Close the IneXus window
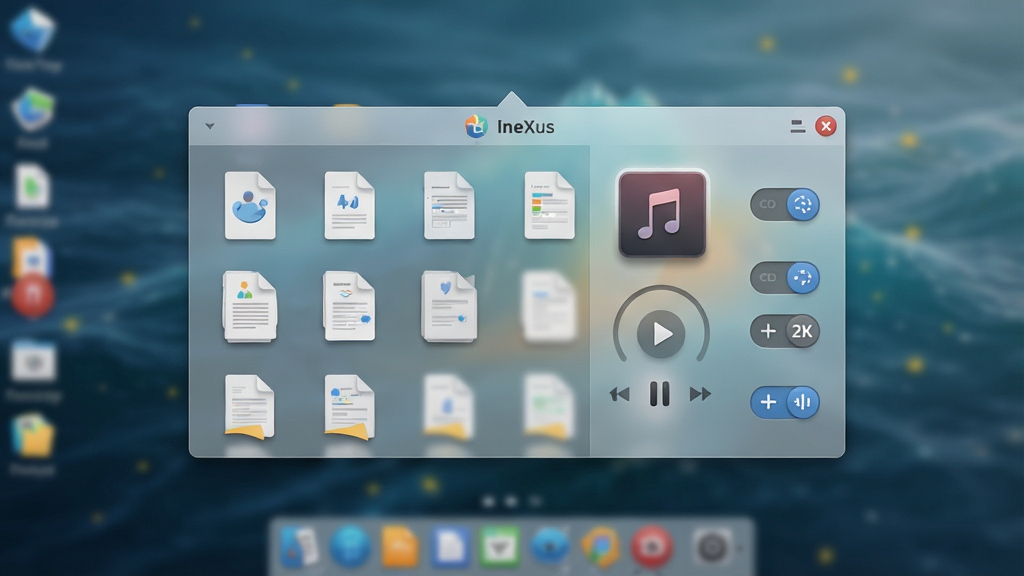1024x576 pixels. (826, 126)
